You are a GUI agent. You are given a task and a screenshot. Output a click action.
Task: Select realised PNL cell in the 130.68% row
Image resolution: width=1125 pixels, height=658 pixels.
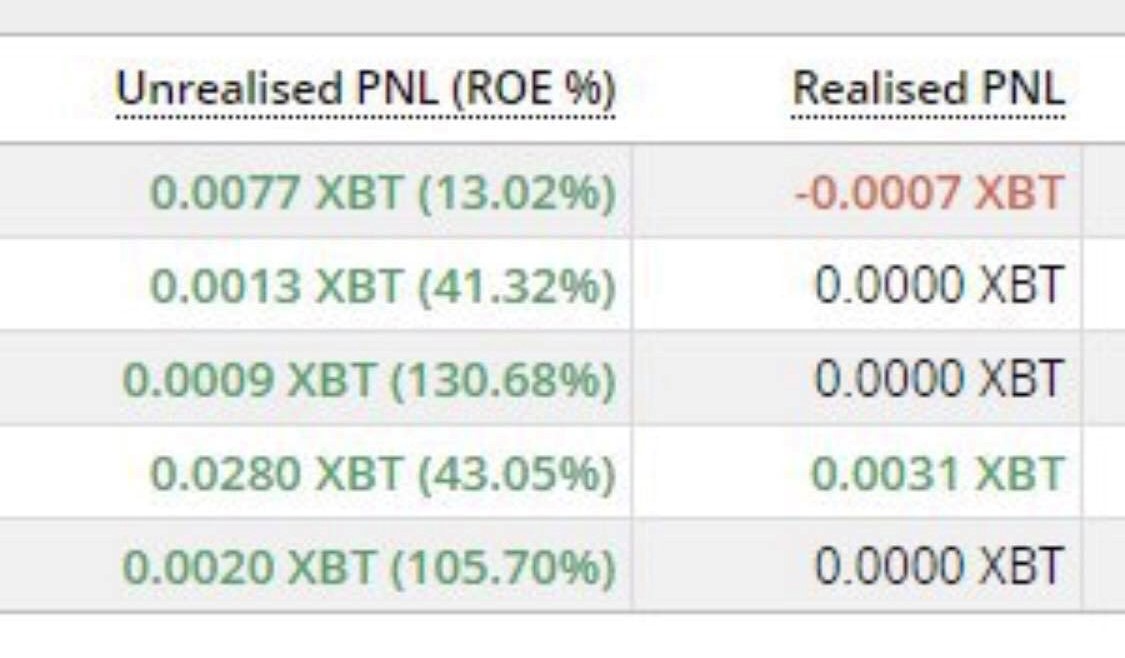pyautogui.click(x=938, y=378)
